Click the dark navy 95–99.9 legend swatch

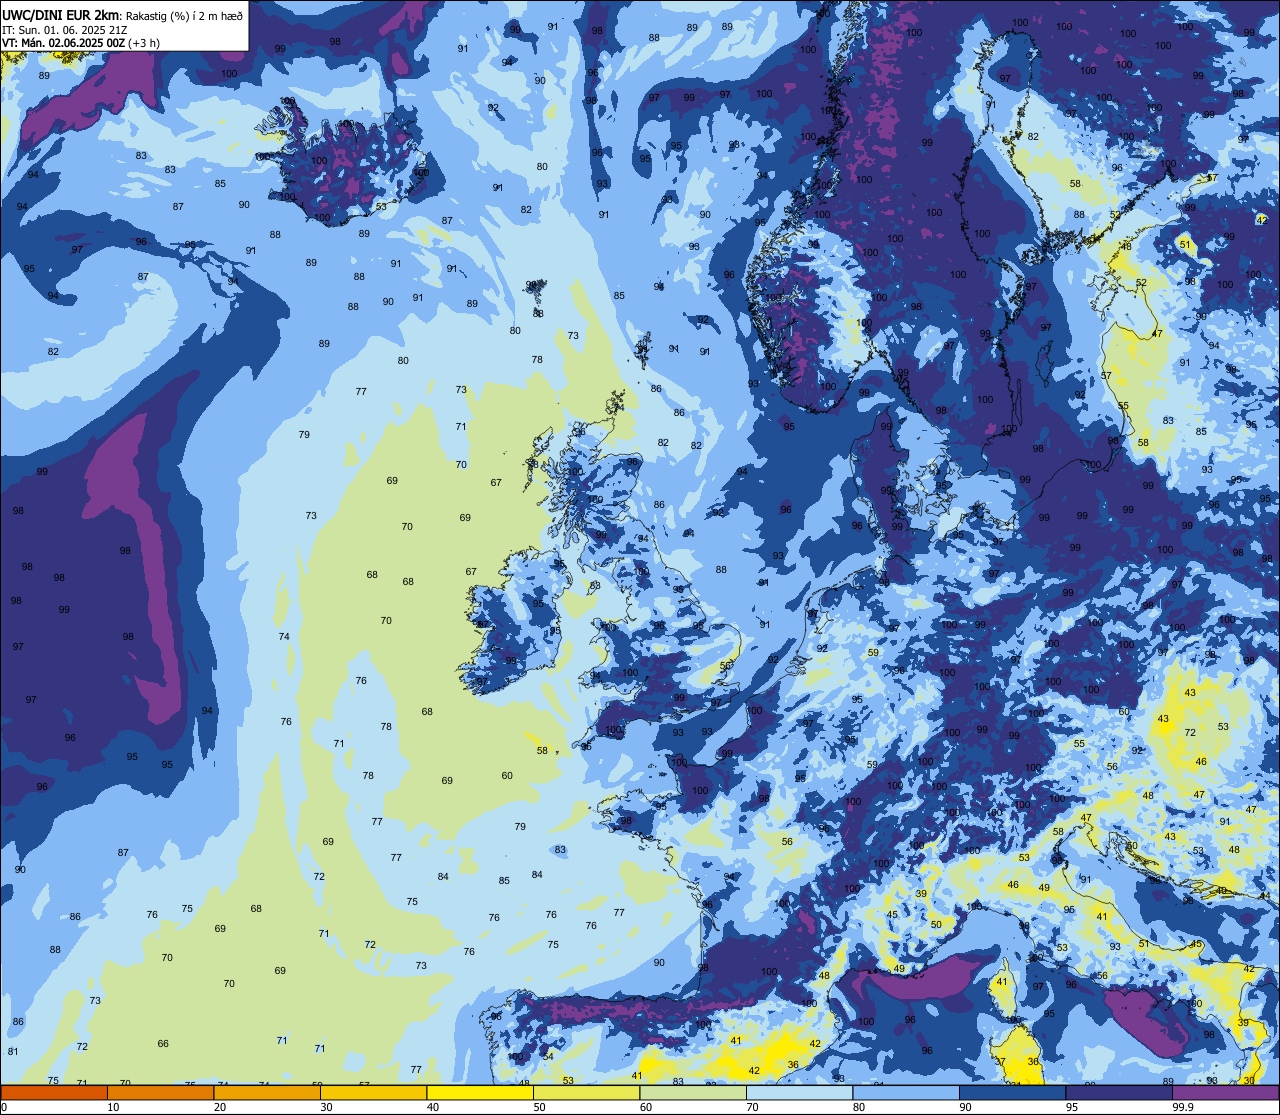1119,1093
